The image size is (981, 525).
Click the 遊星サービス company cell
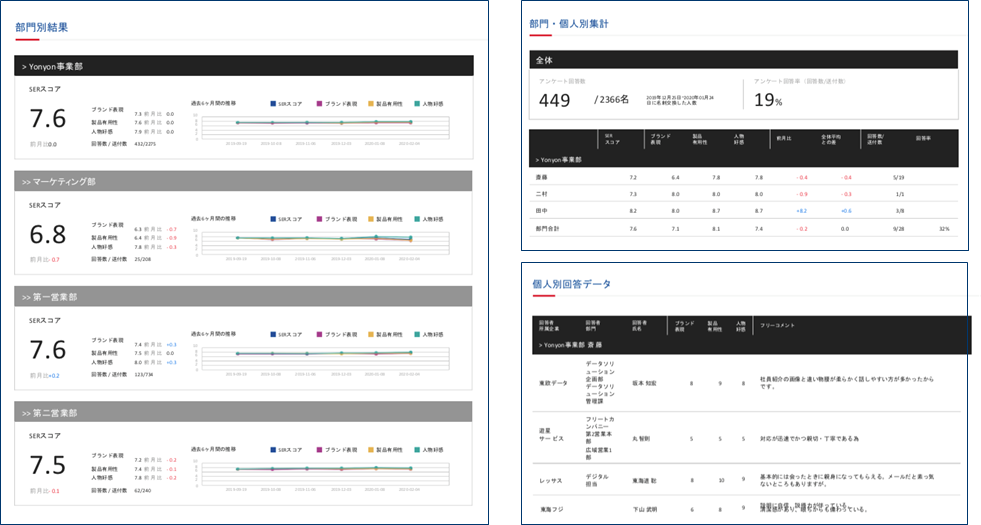pos(551,435)
